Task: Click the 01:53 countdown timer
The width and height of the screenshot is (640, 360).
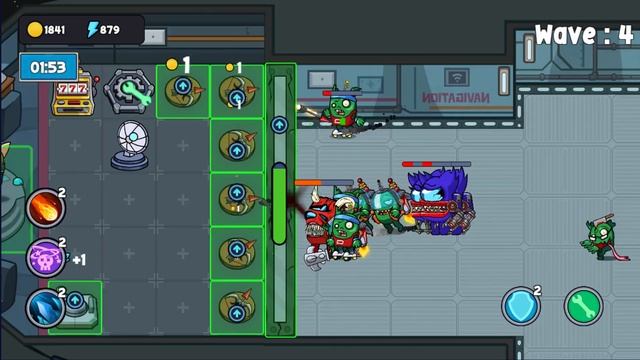Action: [x=48, y=67]
